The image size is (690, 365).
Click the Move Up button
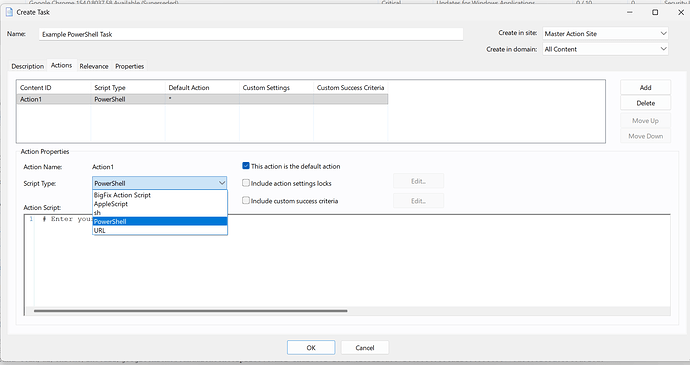click(646, 120)
